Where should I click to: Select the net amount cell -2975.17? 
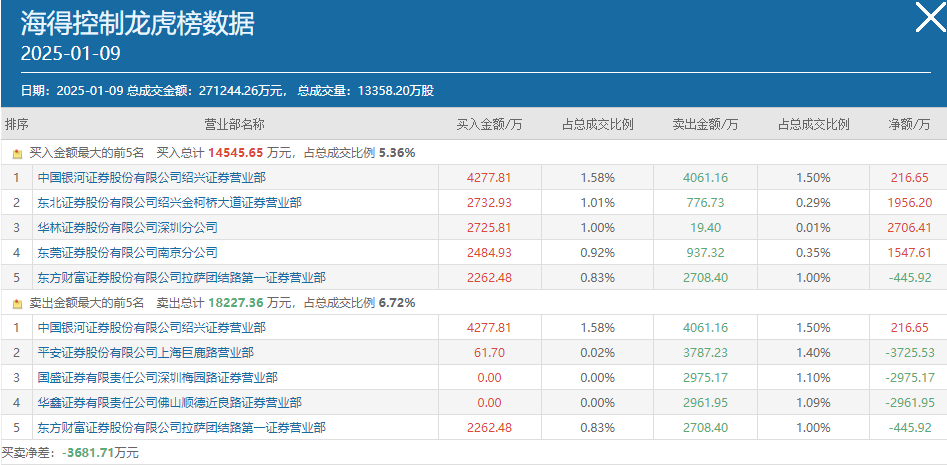point(910,377)
